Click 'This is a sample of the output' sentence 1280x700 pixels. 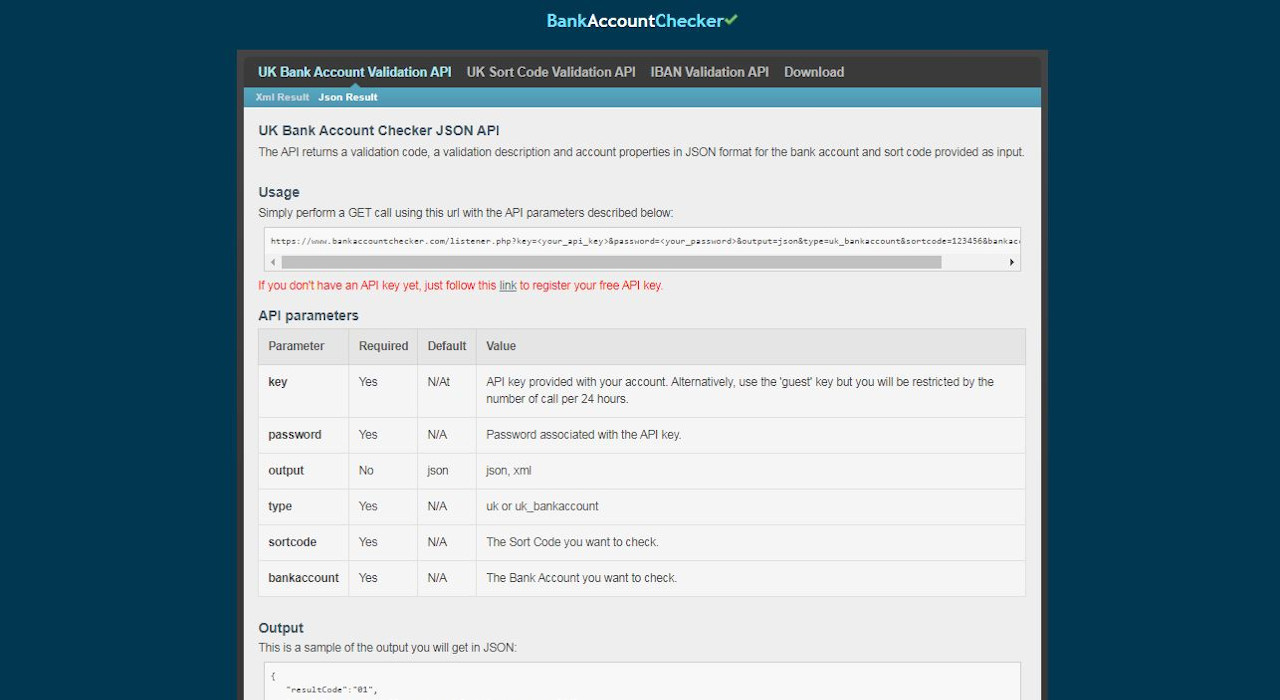tap(388, 648)
